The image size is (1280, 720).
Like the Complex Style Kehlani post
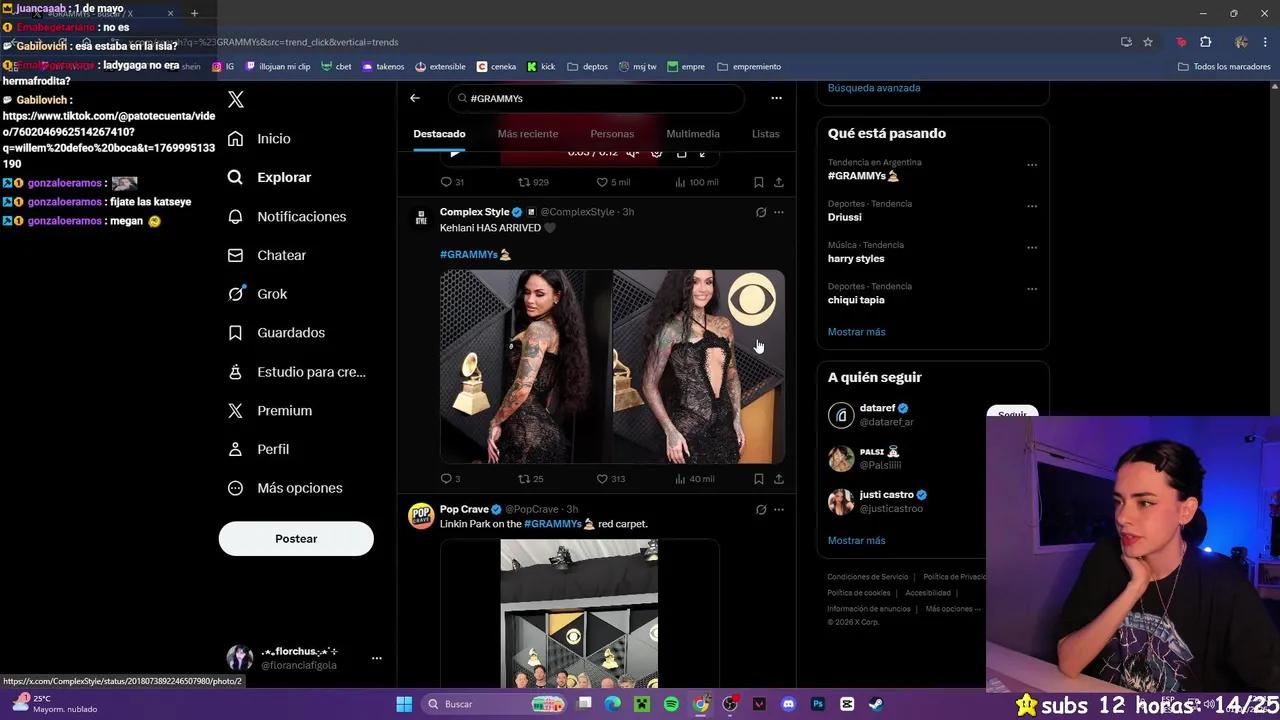coord(602,479)
